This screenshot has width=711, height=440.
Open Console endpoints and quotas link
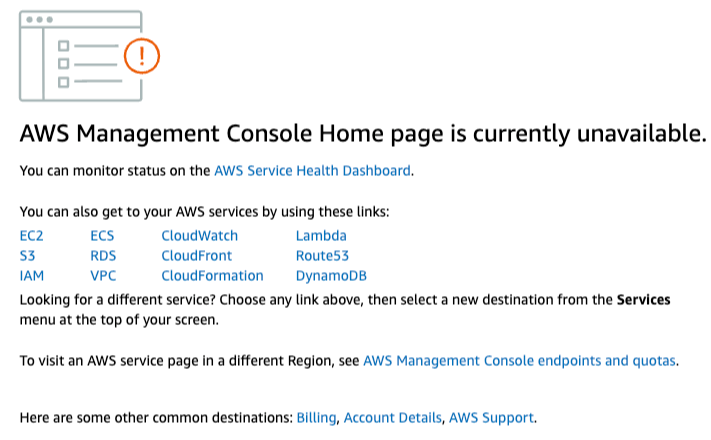(520, 361)
